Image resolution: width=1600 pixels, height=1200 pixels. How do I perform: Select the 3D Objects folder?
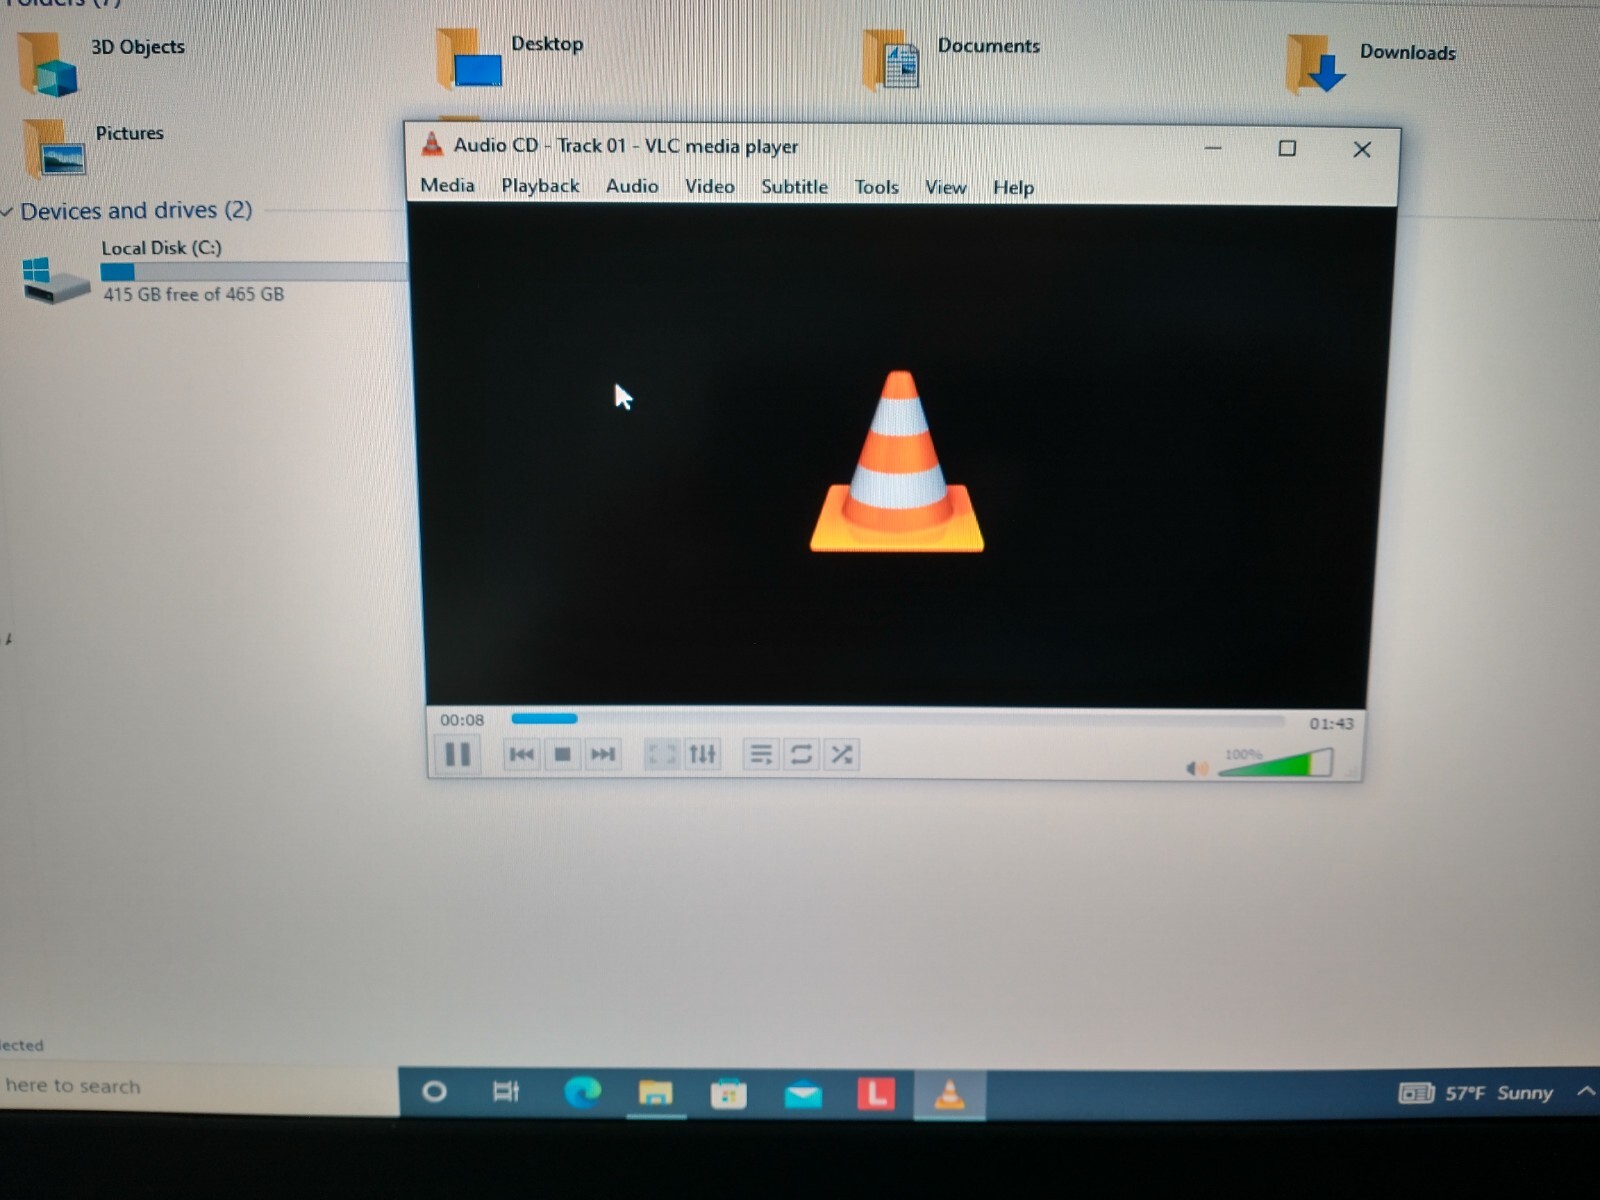pos(100,62)
